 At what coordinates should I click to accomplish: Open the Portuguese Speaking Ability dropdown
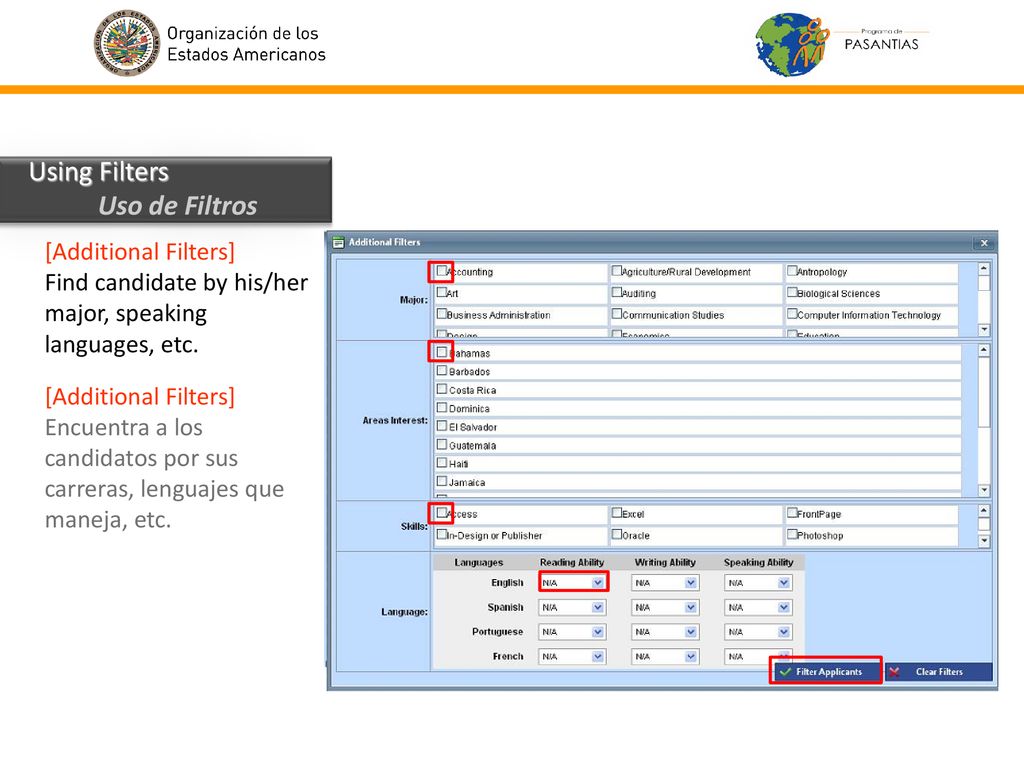click(758, 632)
